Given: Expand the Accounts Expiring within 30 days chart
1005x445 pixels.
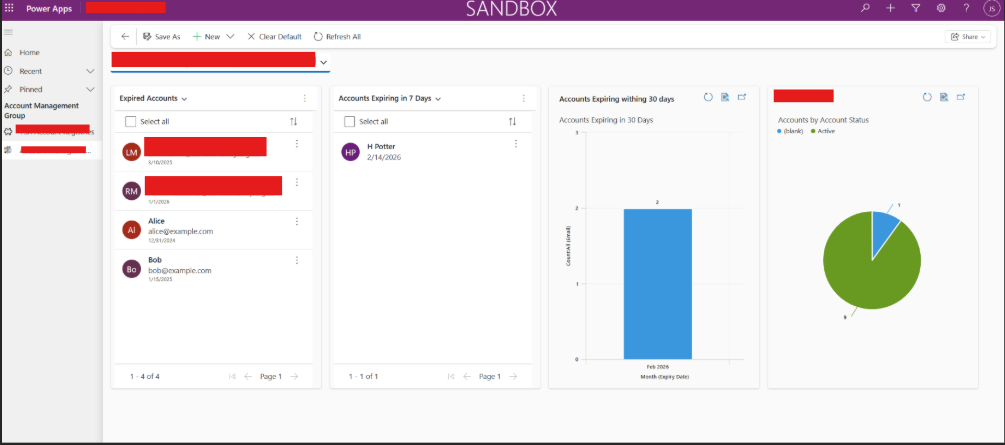Looking at the screenshot, I should click(742, 97).
